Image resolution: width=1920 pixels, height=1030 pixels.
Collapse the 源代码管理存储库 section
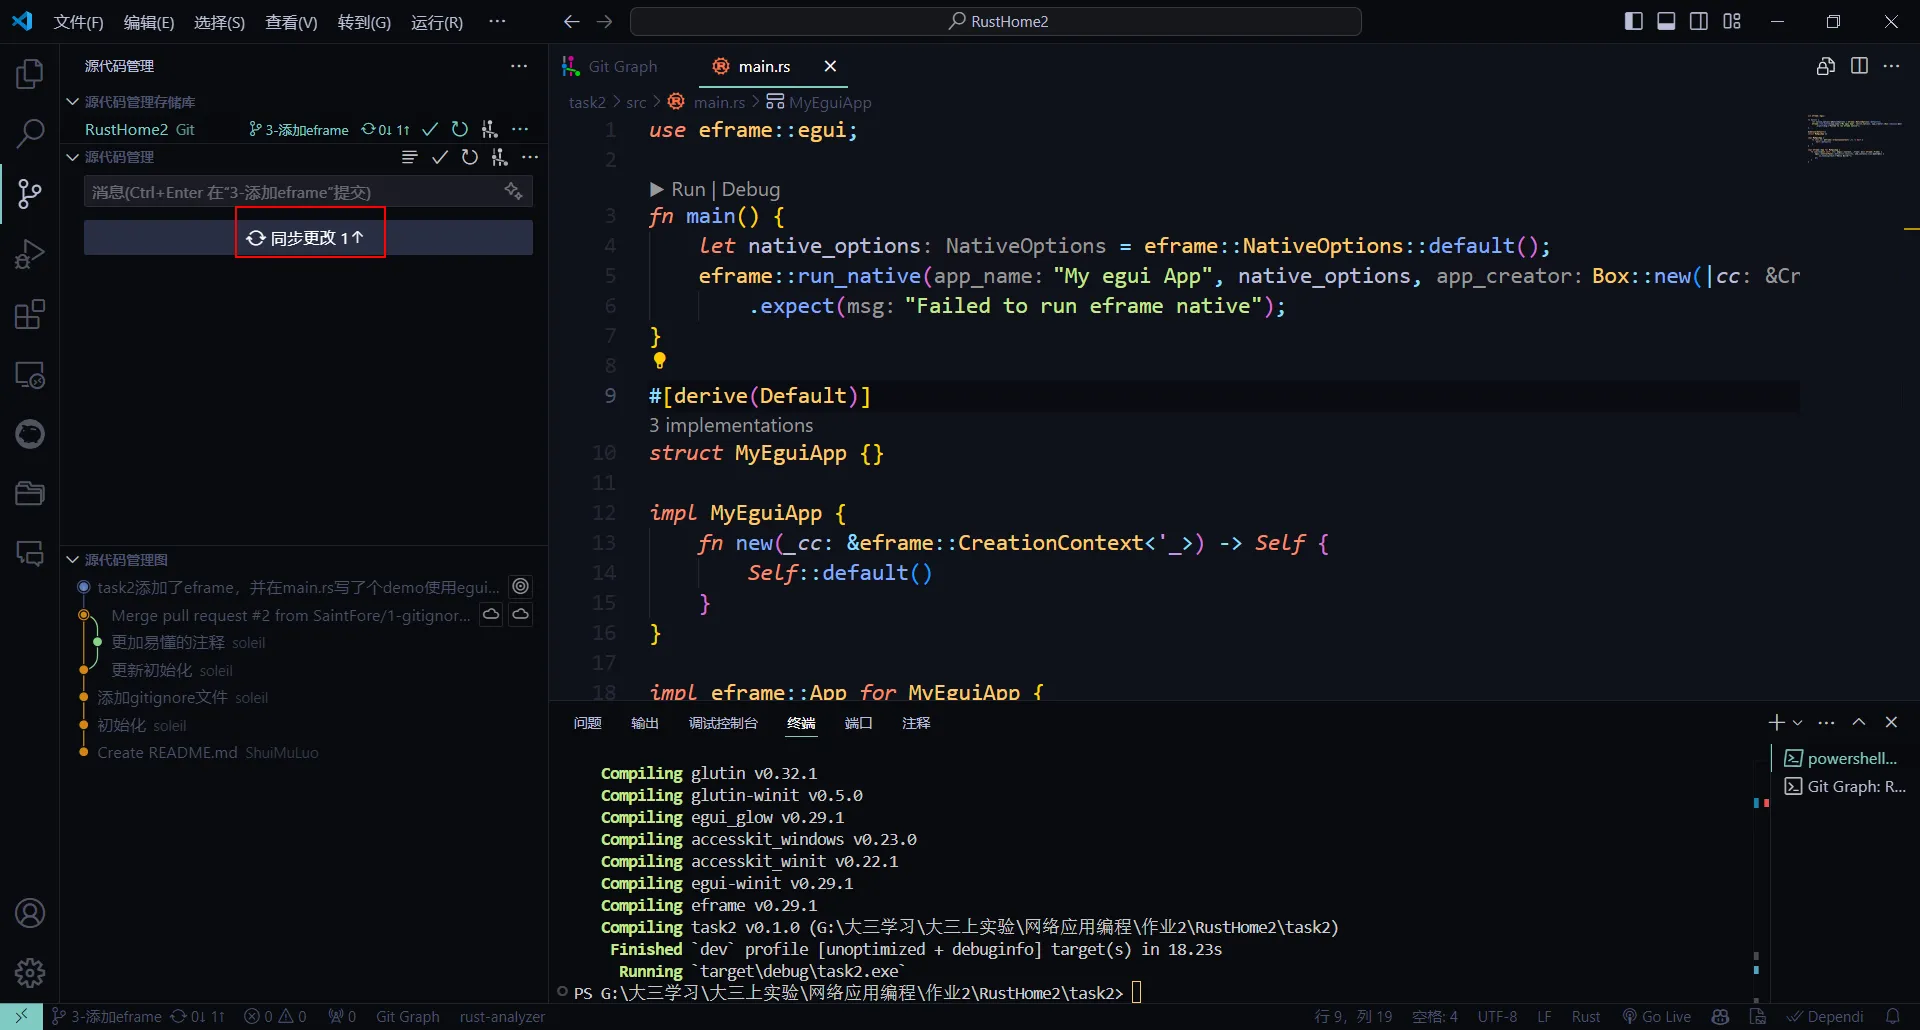71,101
